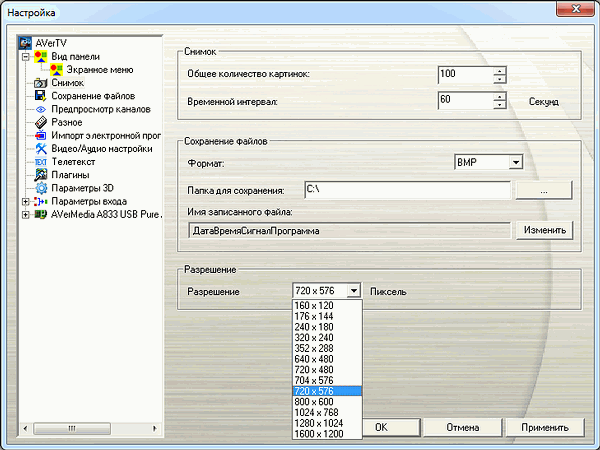Open Видео/Аудио настройки in the tree
The height and width of the screenshot is (450, 600).
click(x=102, y=148)
